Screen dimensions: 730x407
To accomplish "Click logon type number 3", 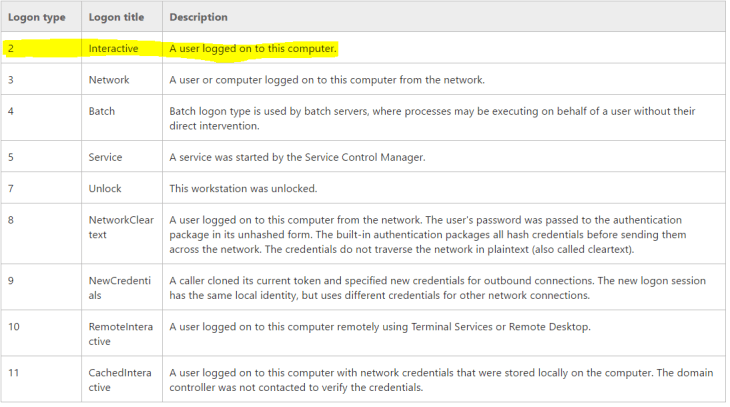I will [x=11, y=79].
